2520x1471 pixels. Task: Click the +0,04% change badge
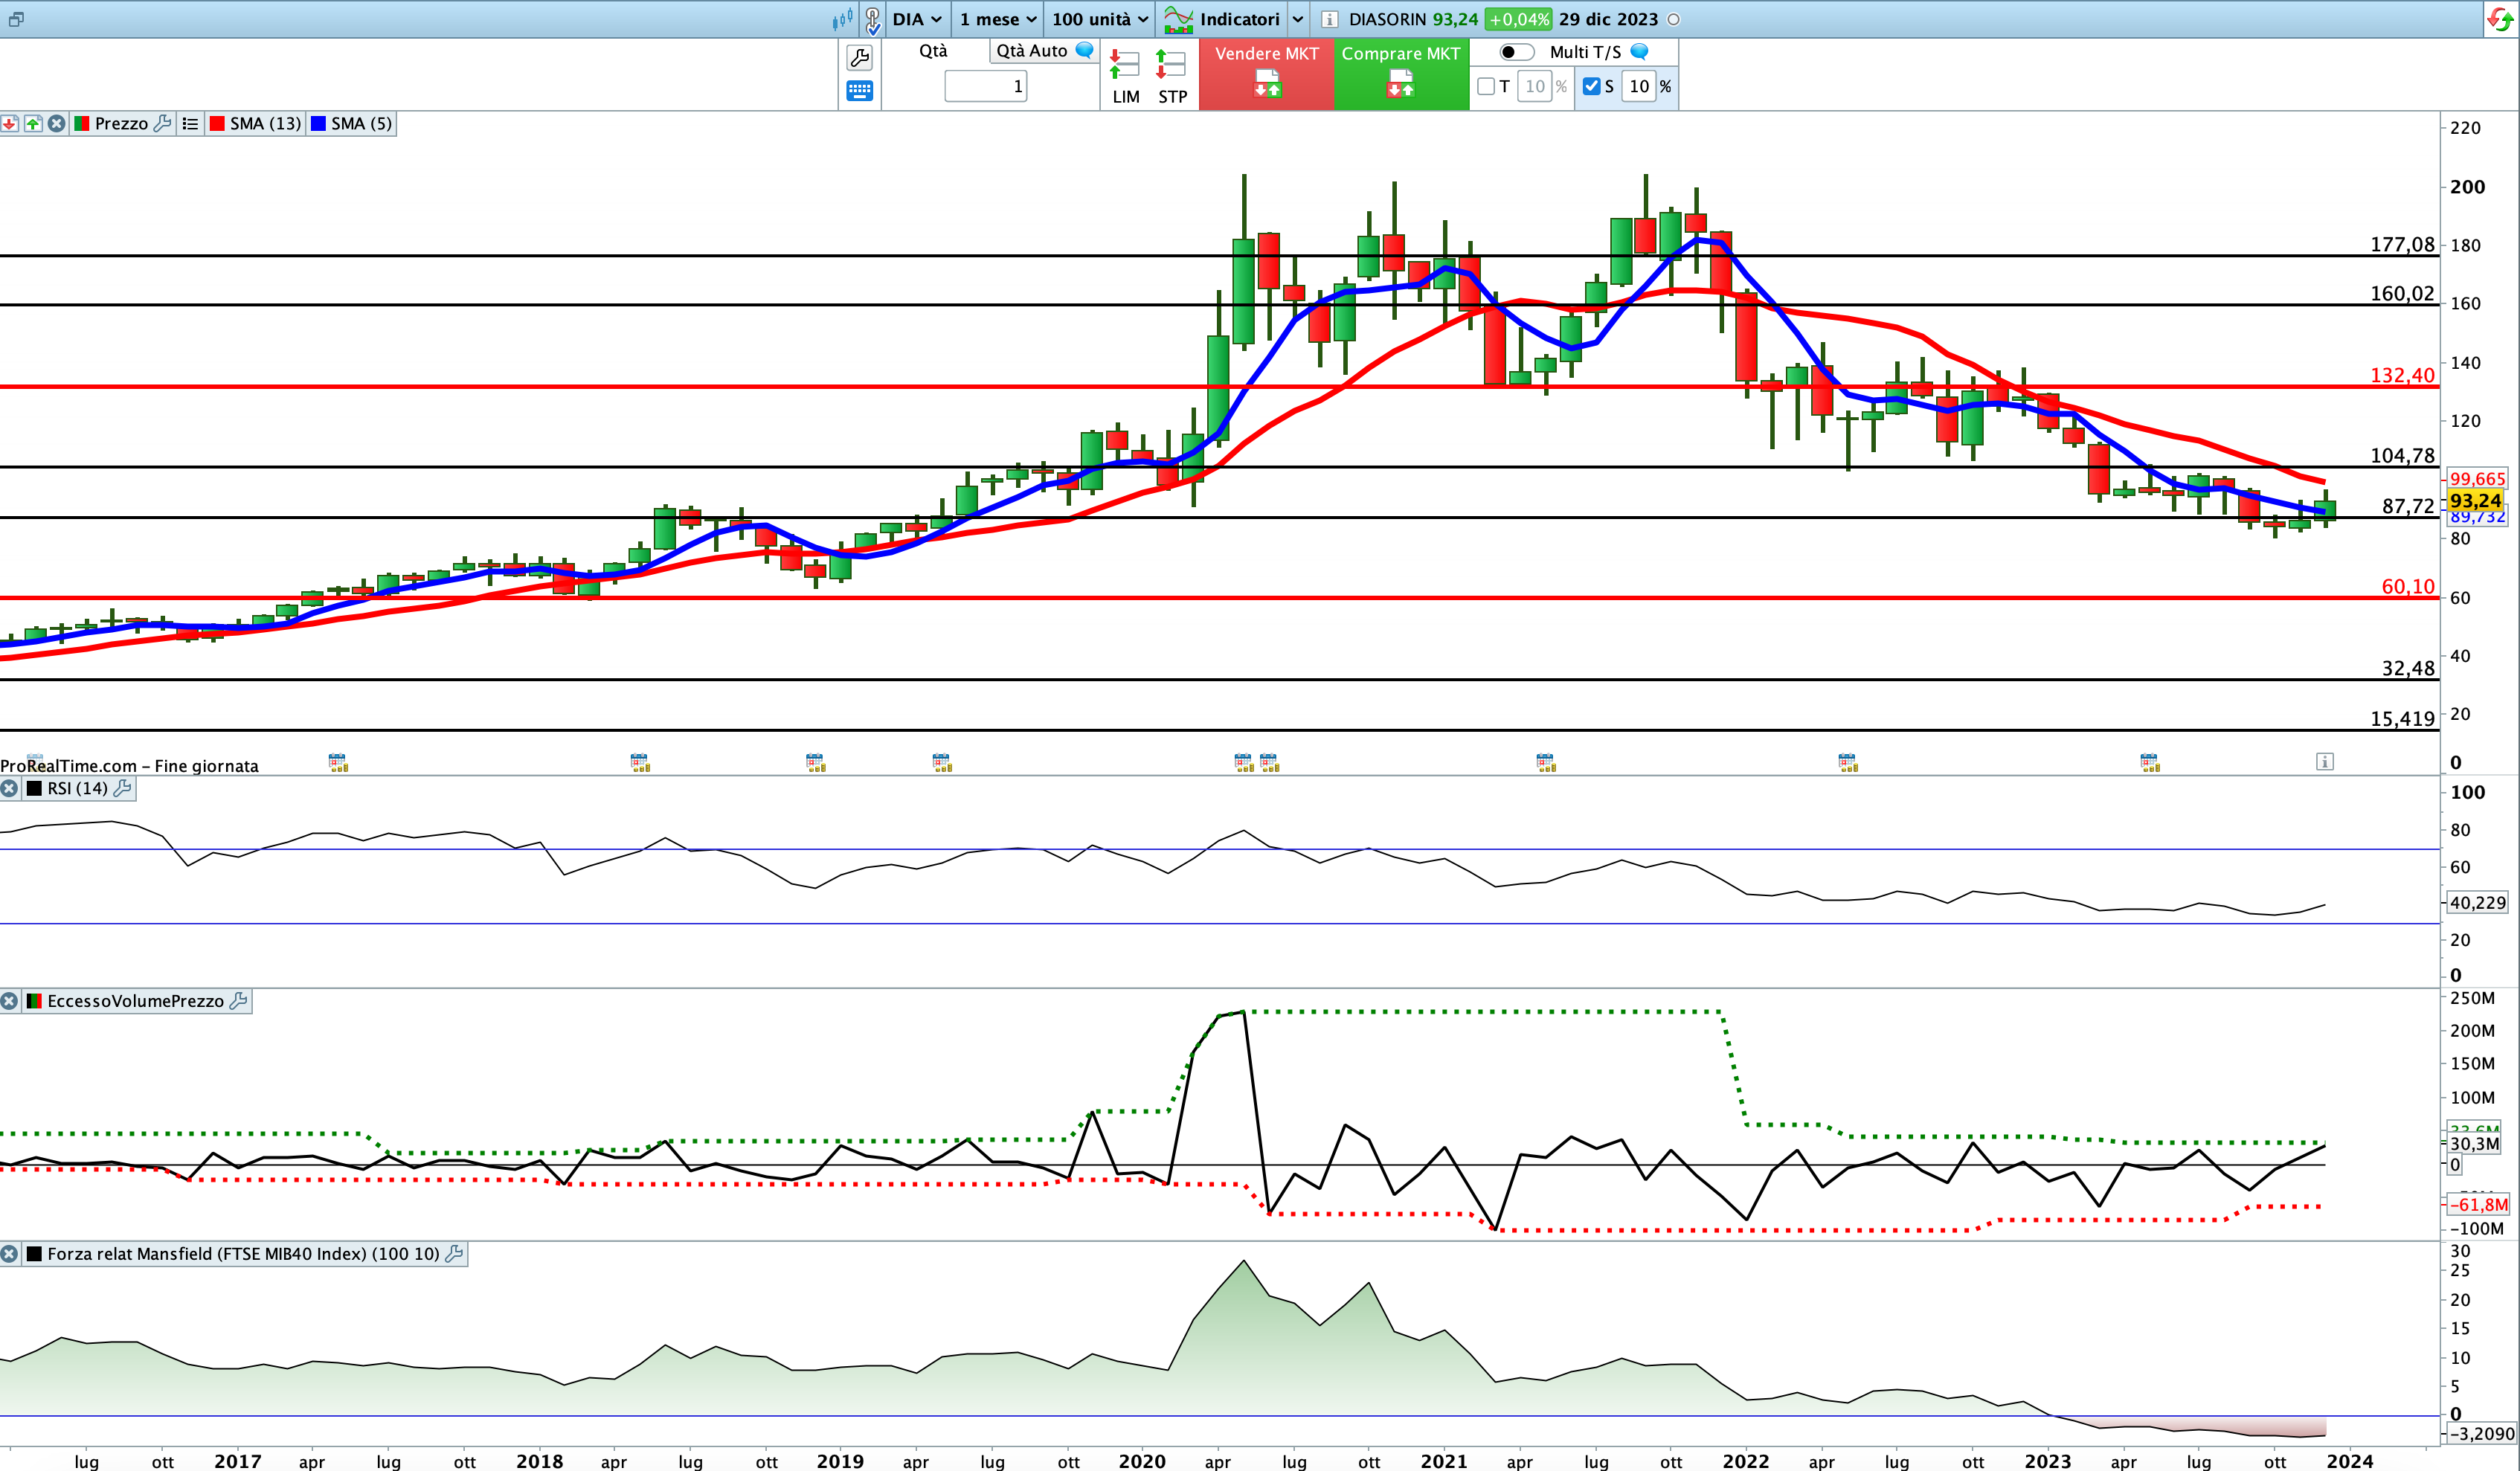[x=1517, y=19]
